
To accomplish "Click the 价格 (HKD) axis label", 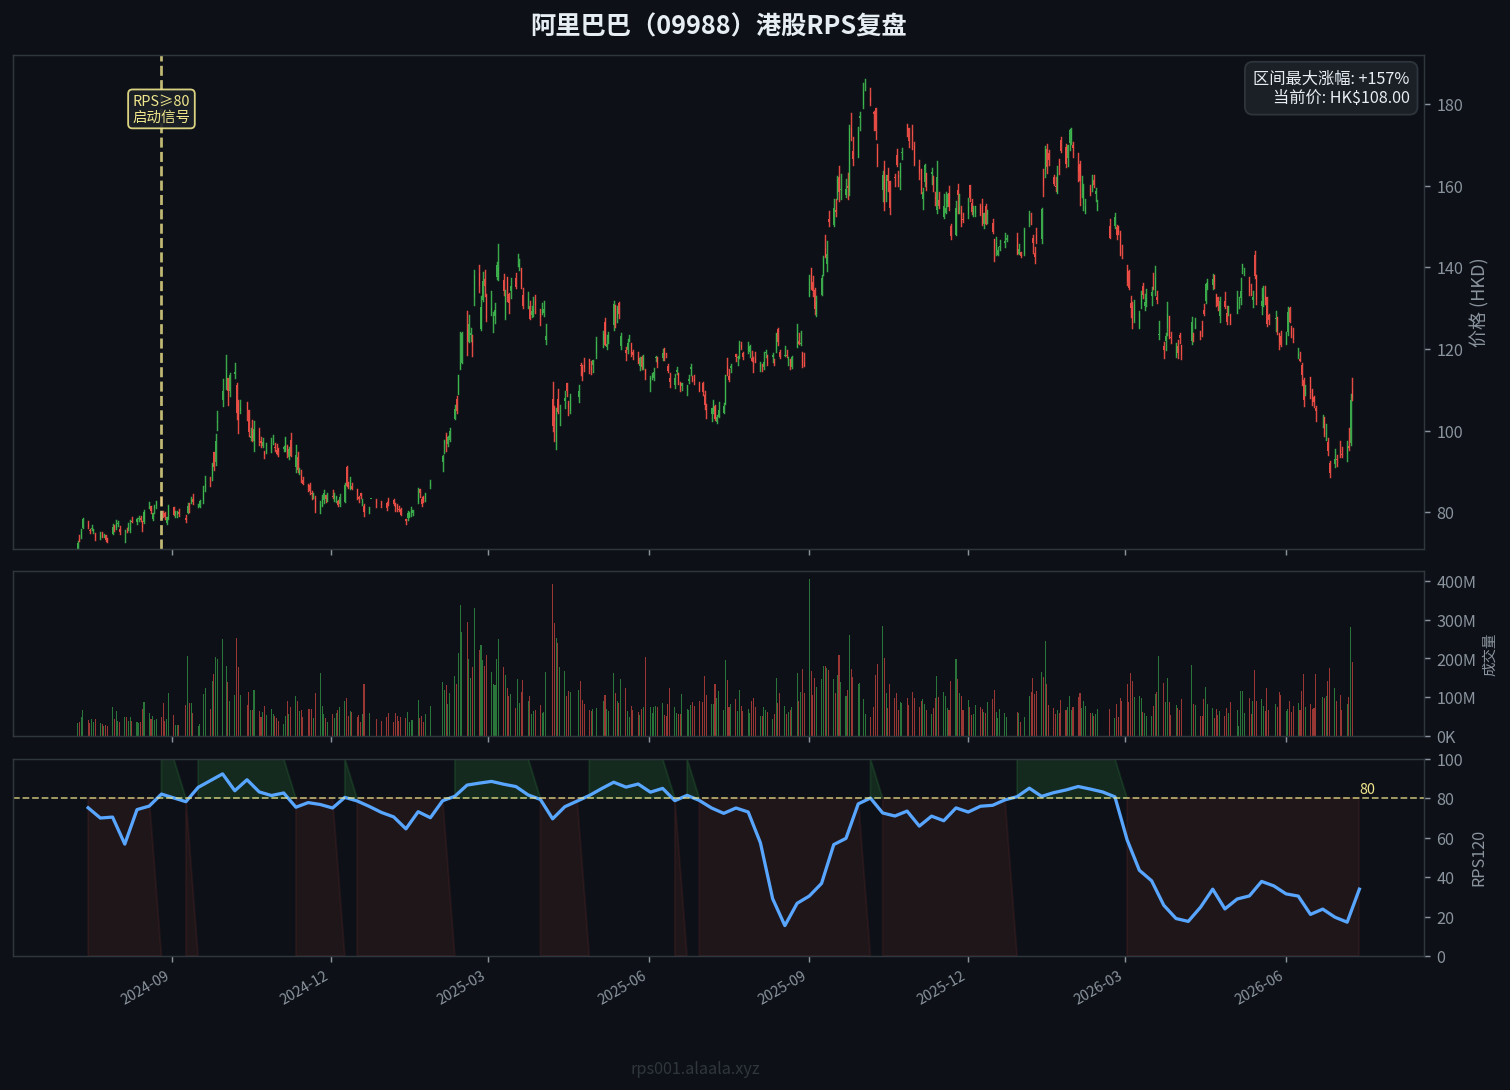I will pyautogui.click(x=1478, y=303).
